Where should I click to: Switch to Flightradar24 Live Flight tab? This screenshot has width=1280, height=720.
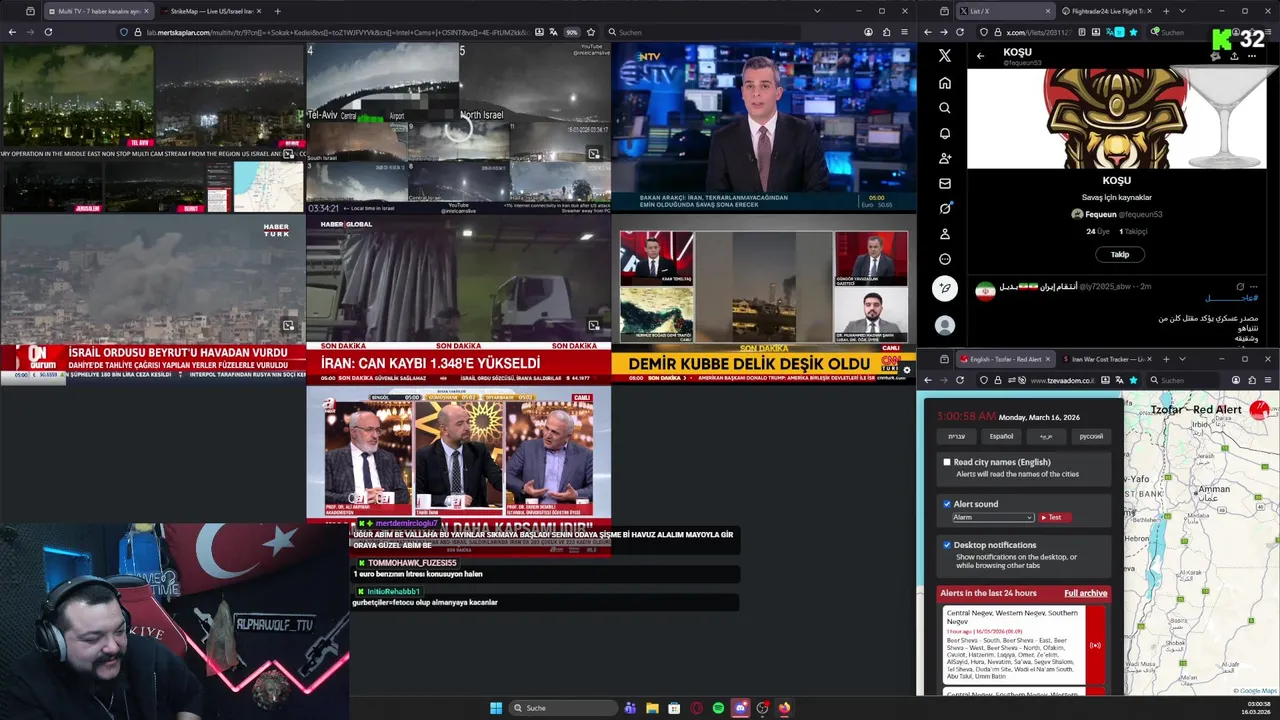[1109, 11]
